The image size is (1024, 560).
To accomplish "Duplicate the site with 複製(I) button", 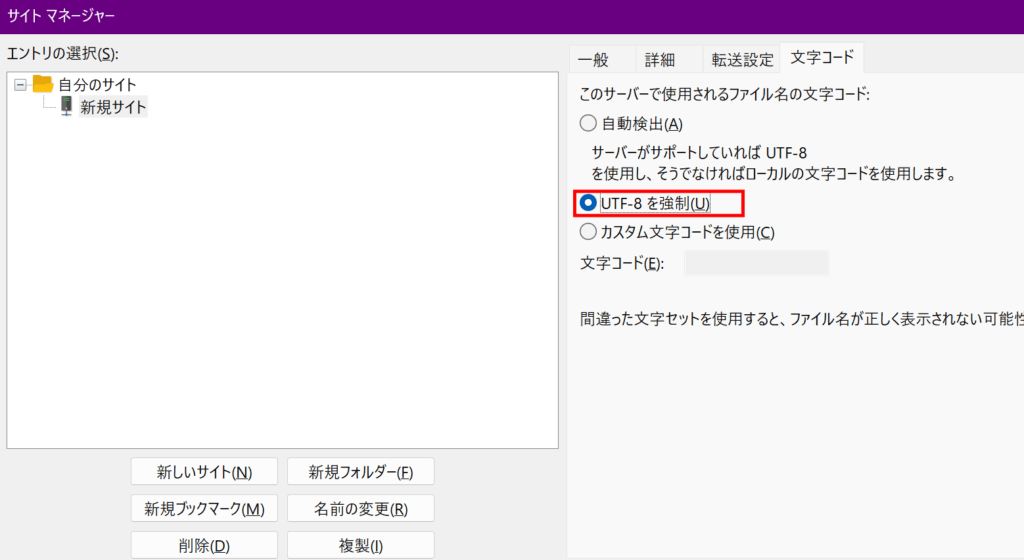I will 360,545.
